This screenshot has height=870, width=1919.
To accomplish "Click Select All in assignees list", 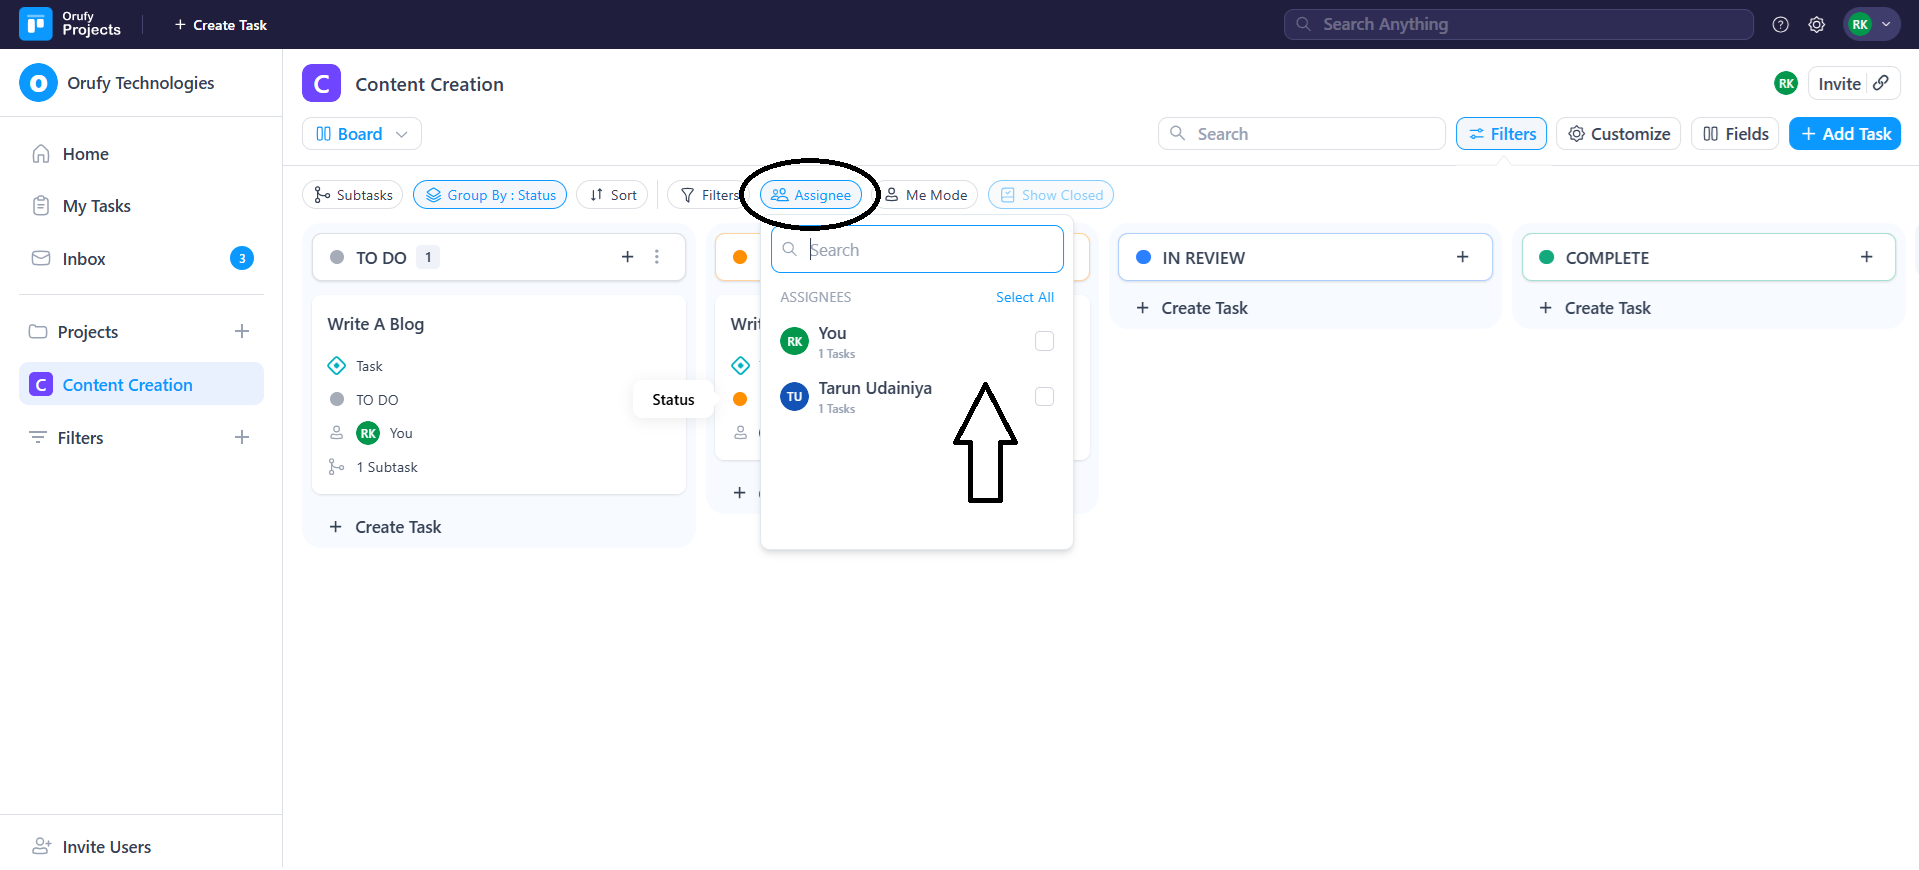I will (x=1024, y=297).
